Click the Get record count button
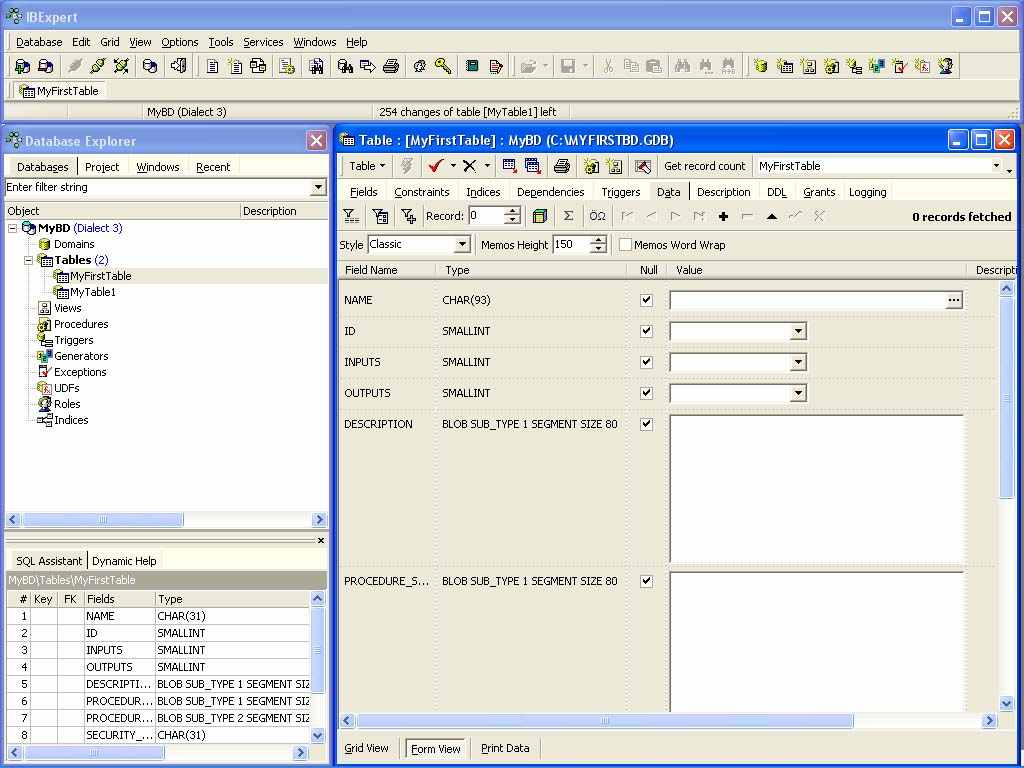Image resolution: width=1024 pixels, height=768 pixels. pos(705,166)
